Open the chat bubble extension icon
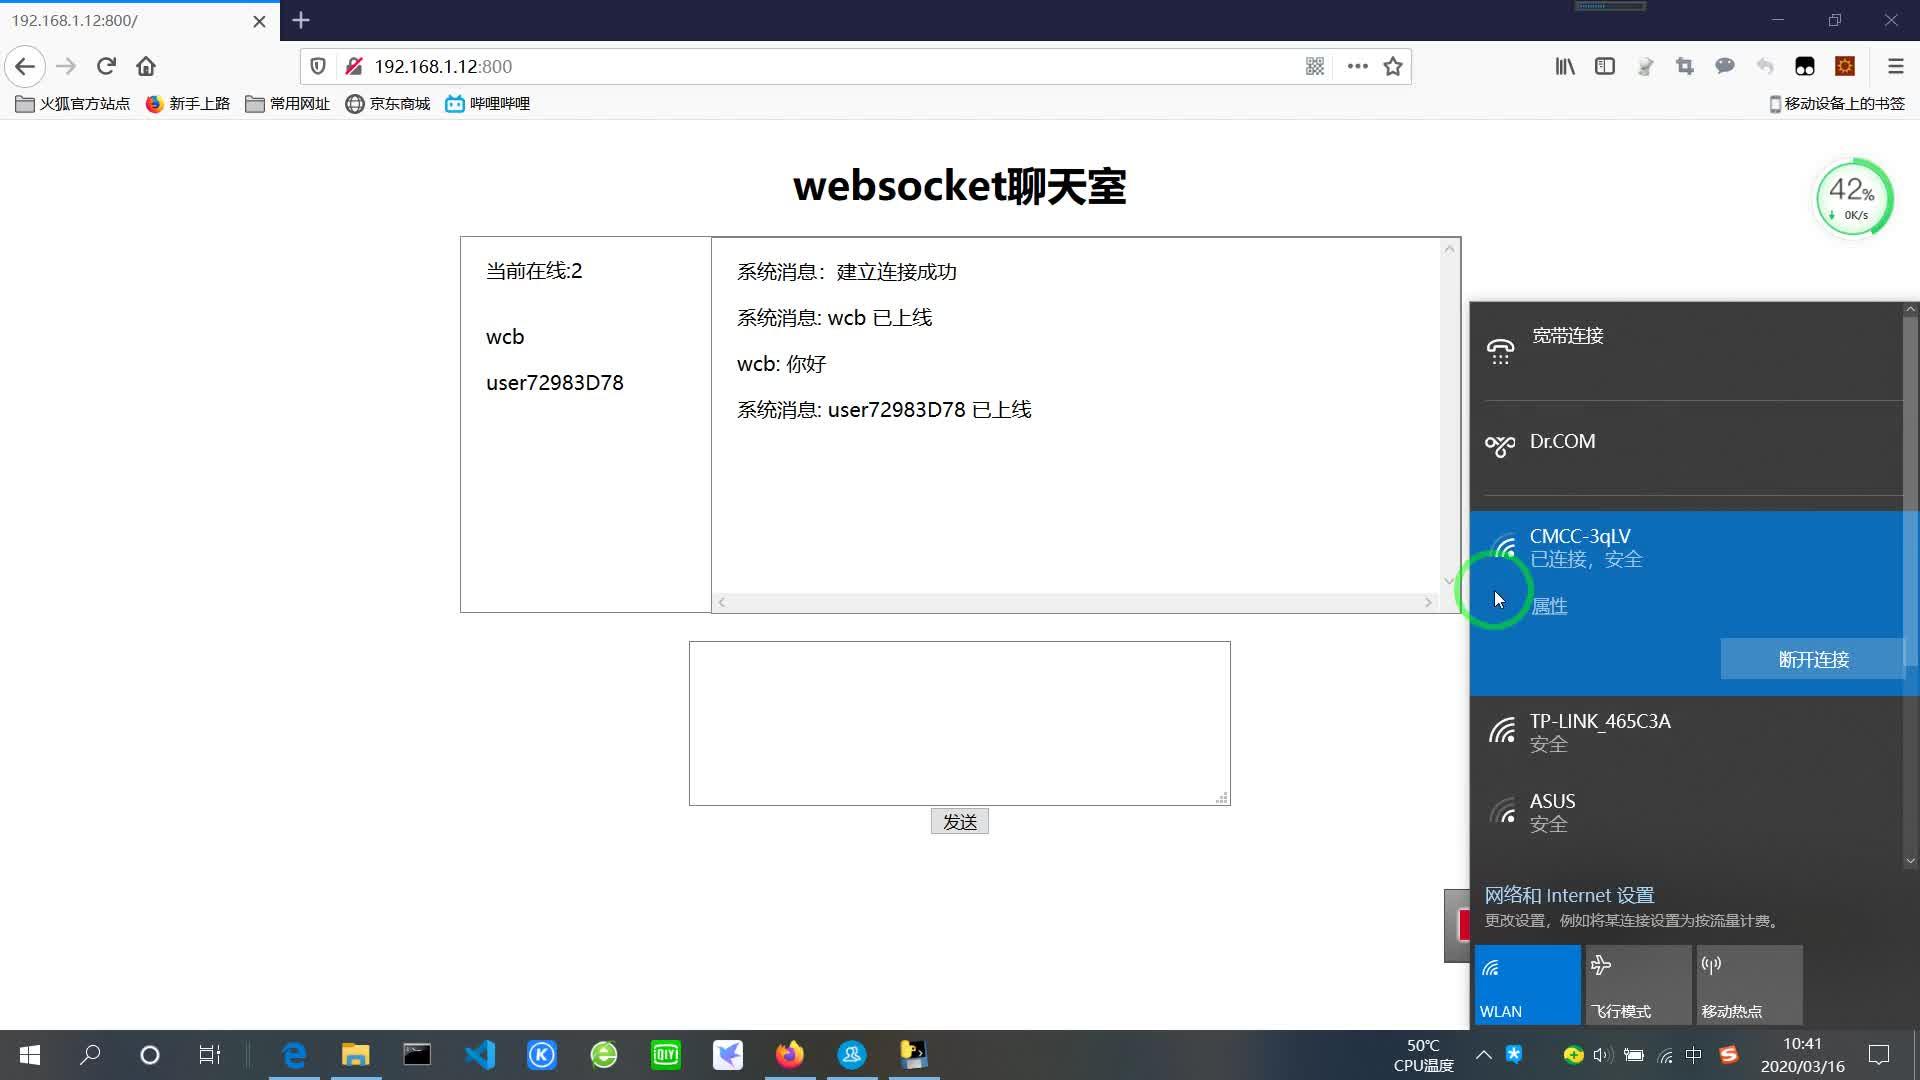 (1725, 66)
